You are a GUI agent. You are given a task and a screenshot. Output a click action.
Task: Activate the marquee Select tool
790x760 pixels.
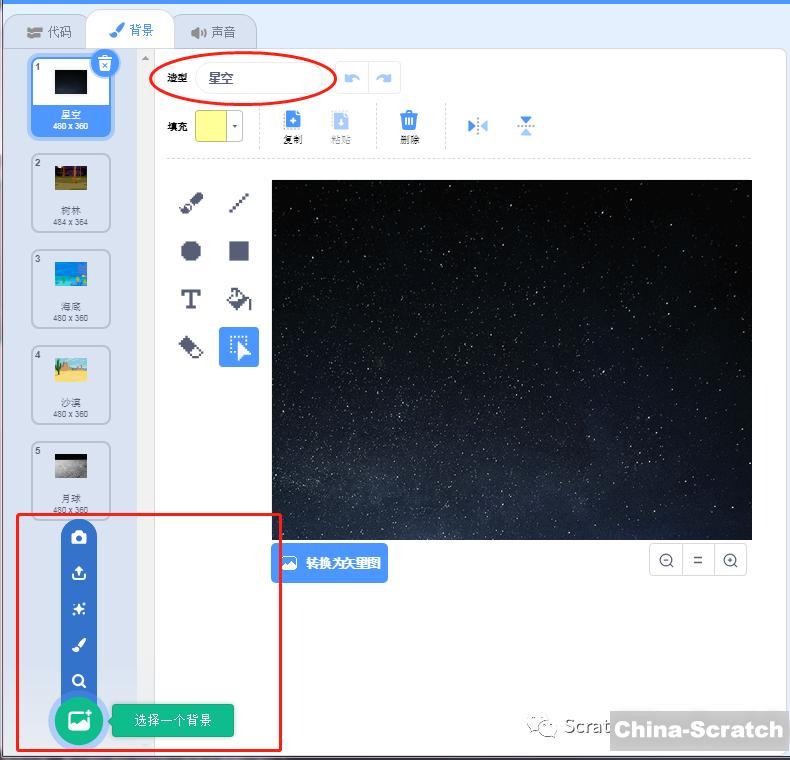239,347
